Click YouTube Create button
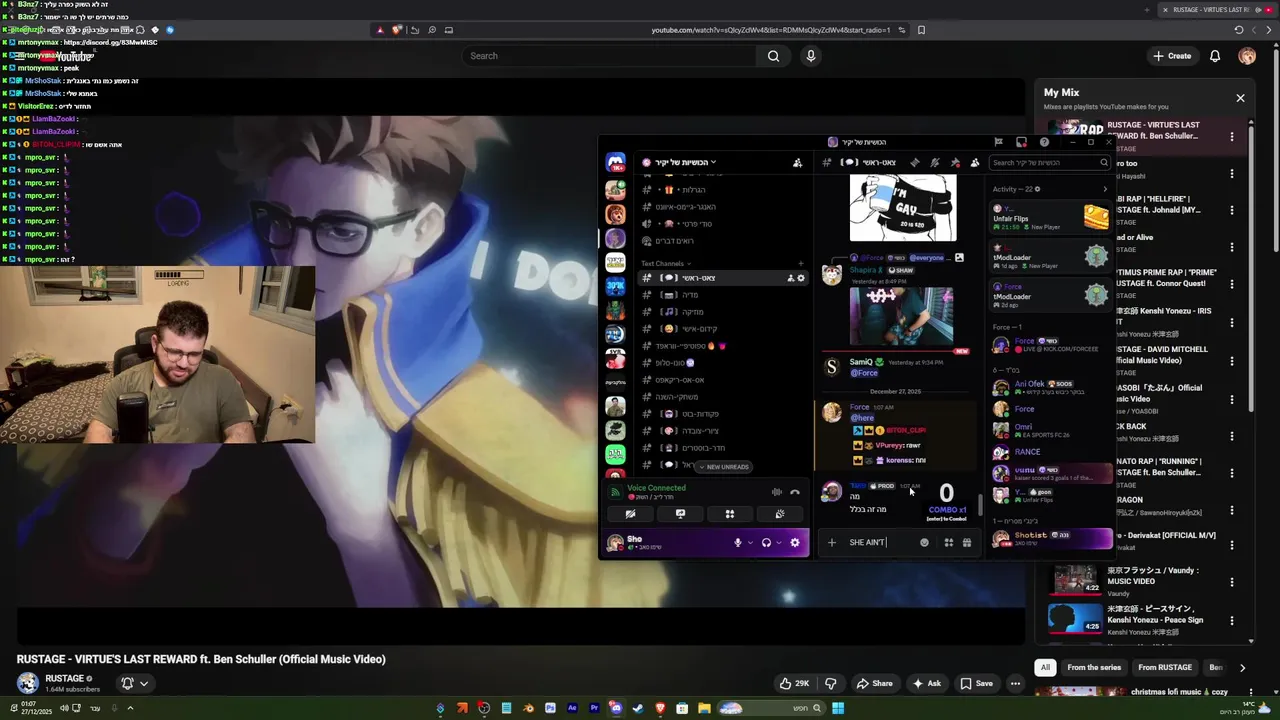The height and width of the screenshot is (720, 1280). click(1172, 56)
